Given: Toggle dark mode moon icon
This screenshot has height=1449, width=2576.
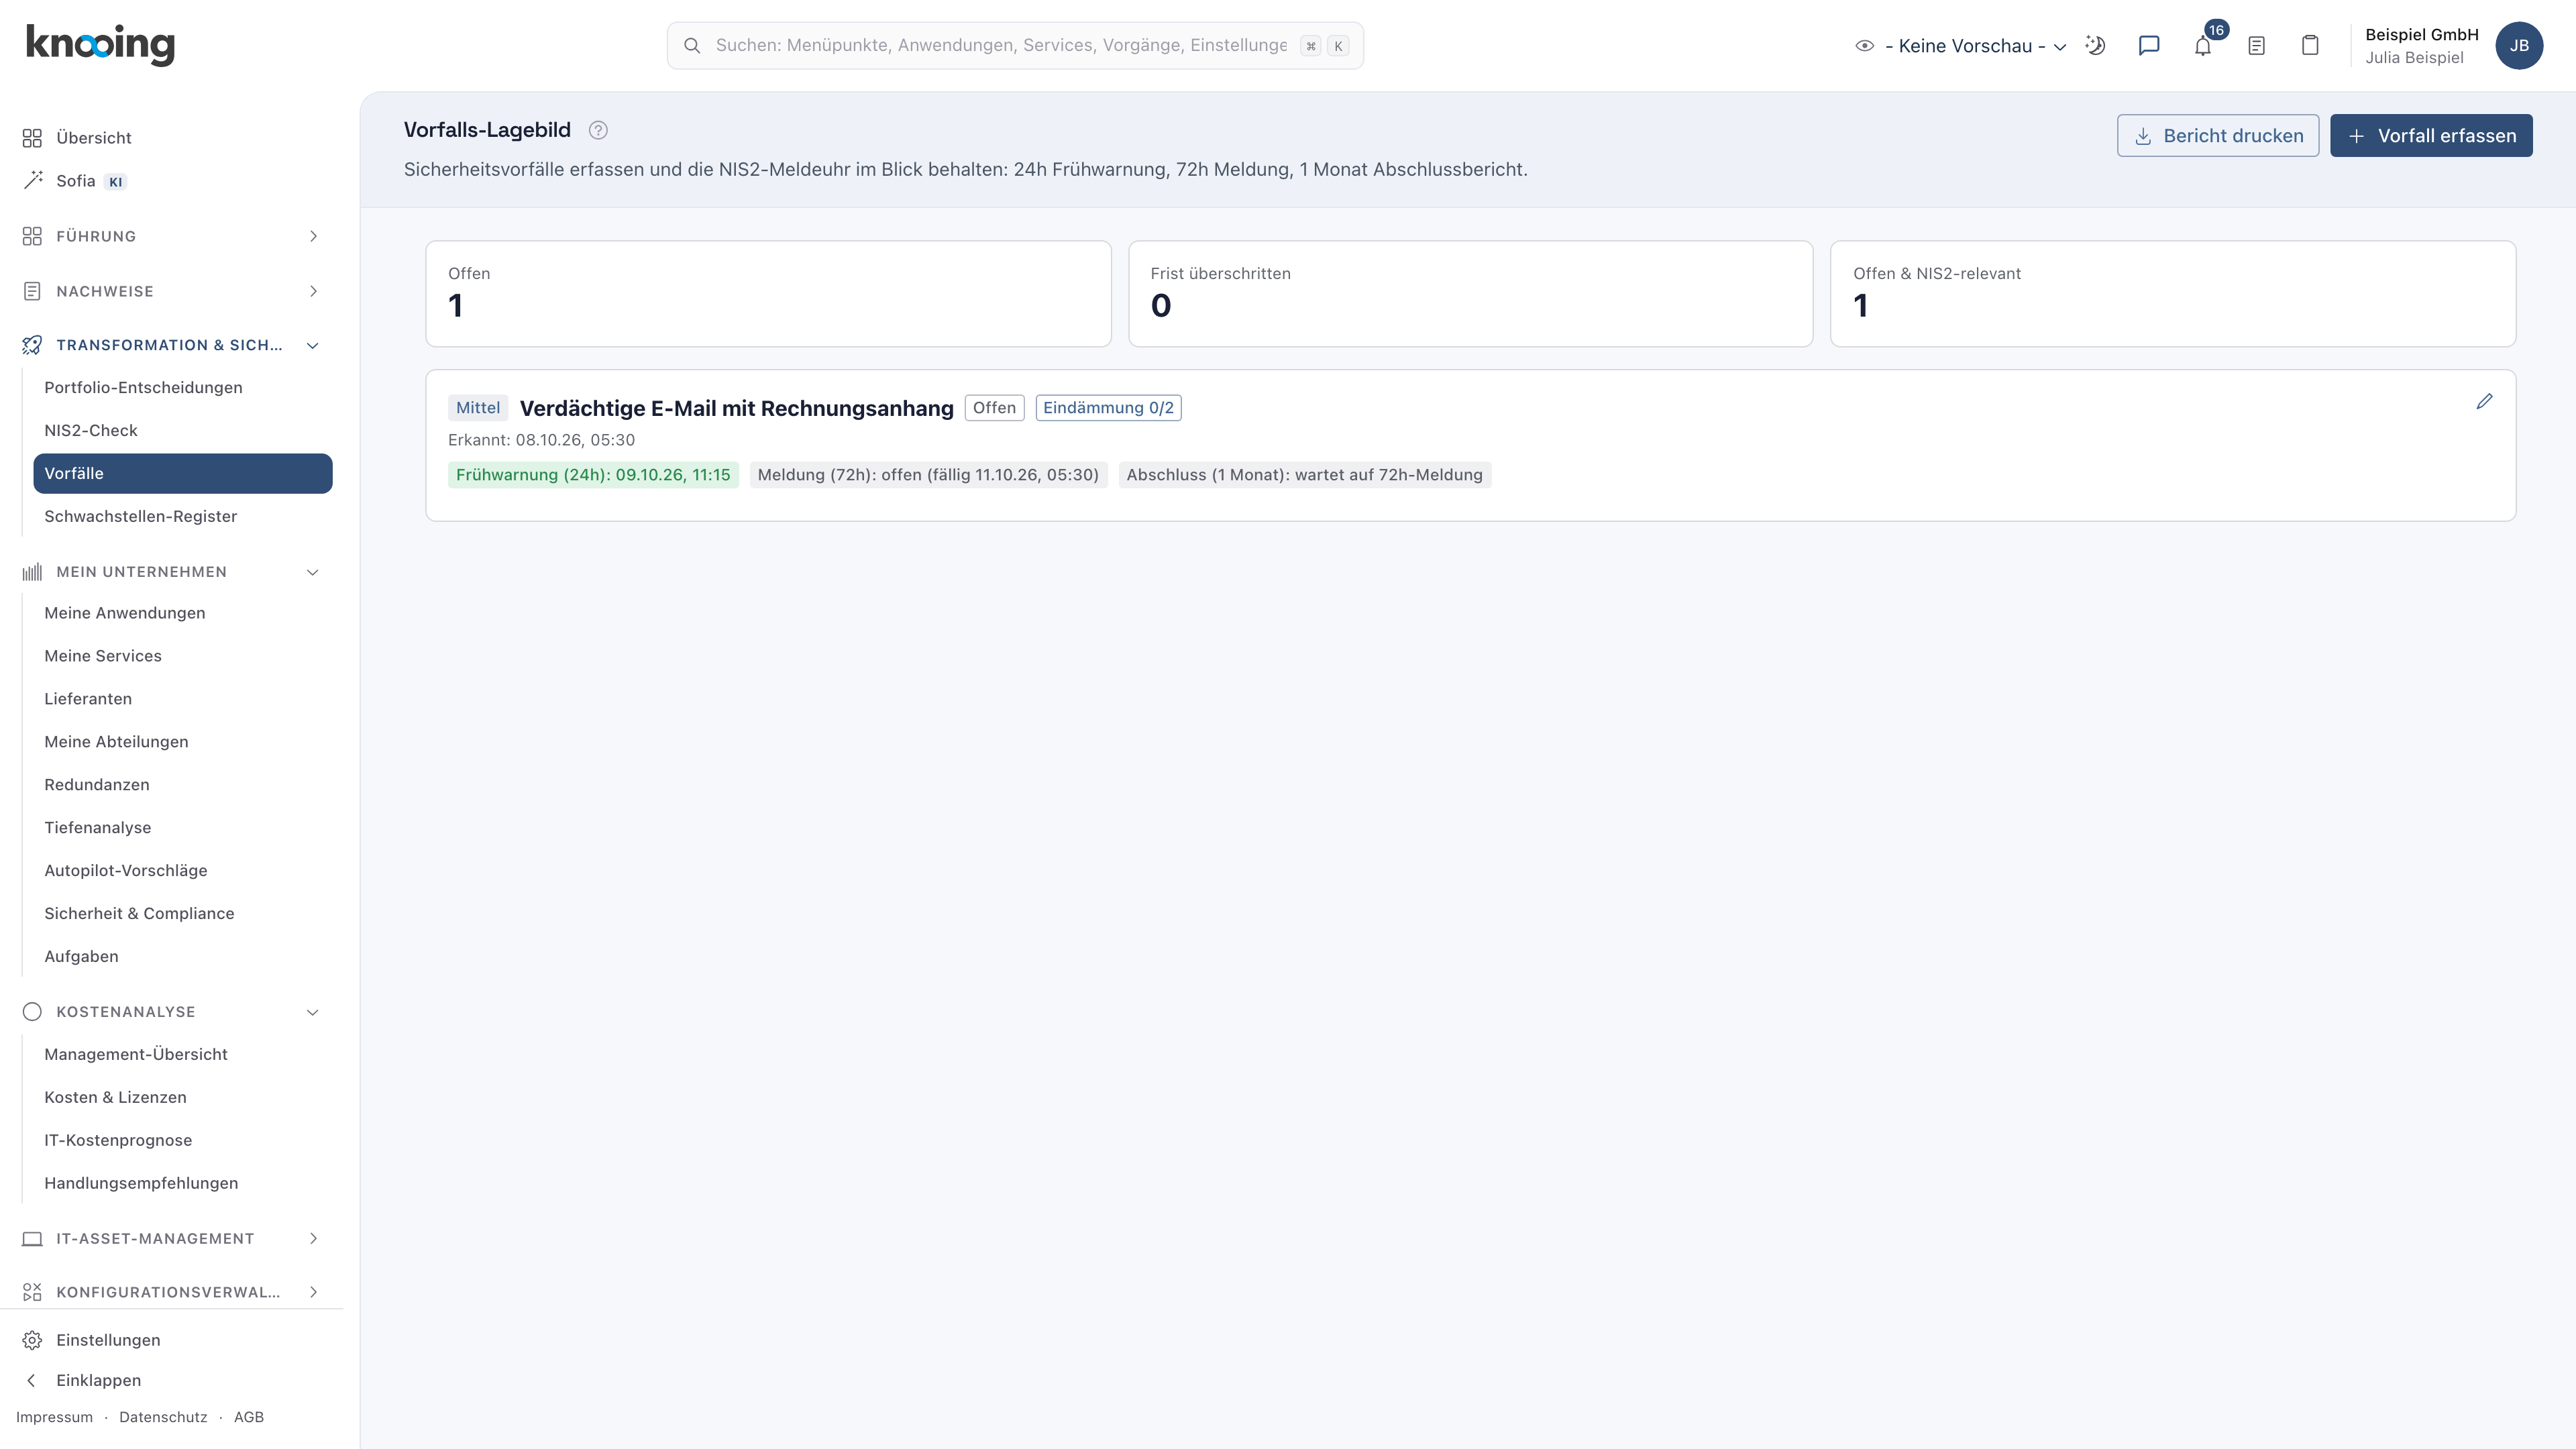Looking at the screenshot, I should [x=2095, y=46].
